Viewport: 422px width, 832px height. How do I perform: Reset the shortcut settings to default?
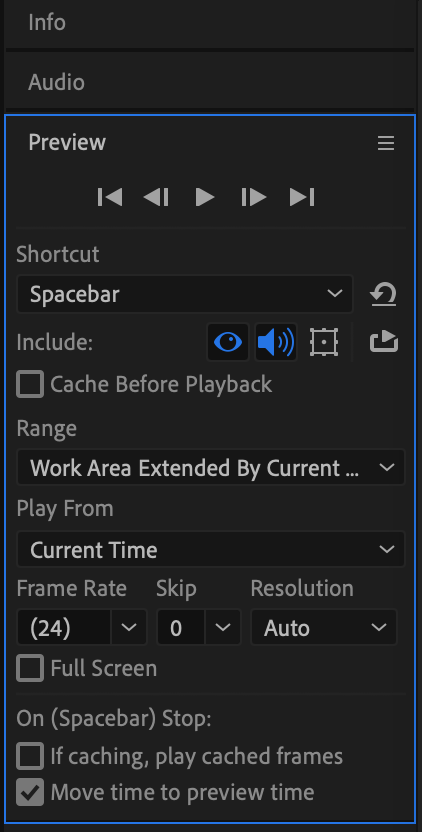pyautogui.click(x=383, y=294)
